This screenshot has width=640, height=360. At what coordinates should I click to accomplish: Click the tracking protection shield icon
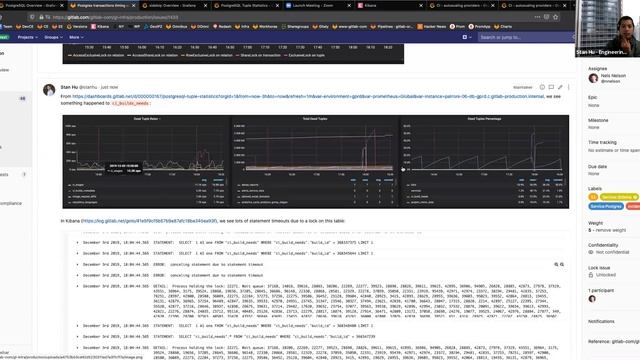click(x=32, y=17)
